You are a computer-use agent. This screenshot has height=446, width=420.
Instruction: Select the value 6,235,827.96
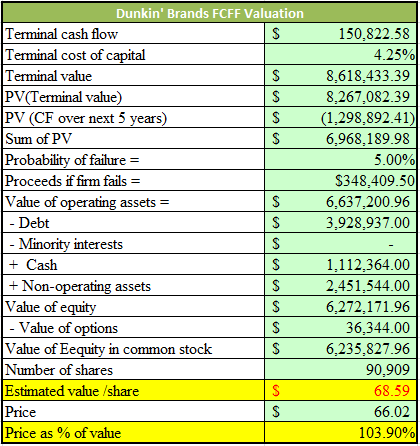tap(368, 349)
